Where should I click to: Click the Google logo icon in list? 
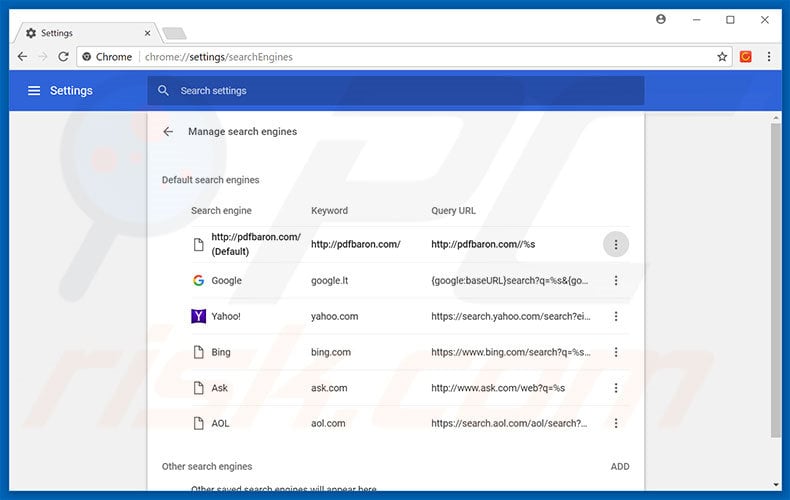199,281
